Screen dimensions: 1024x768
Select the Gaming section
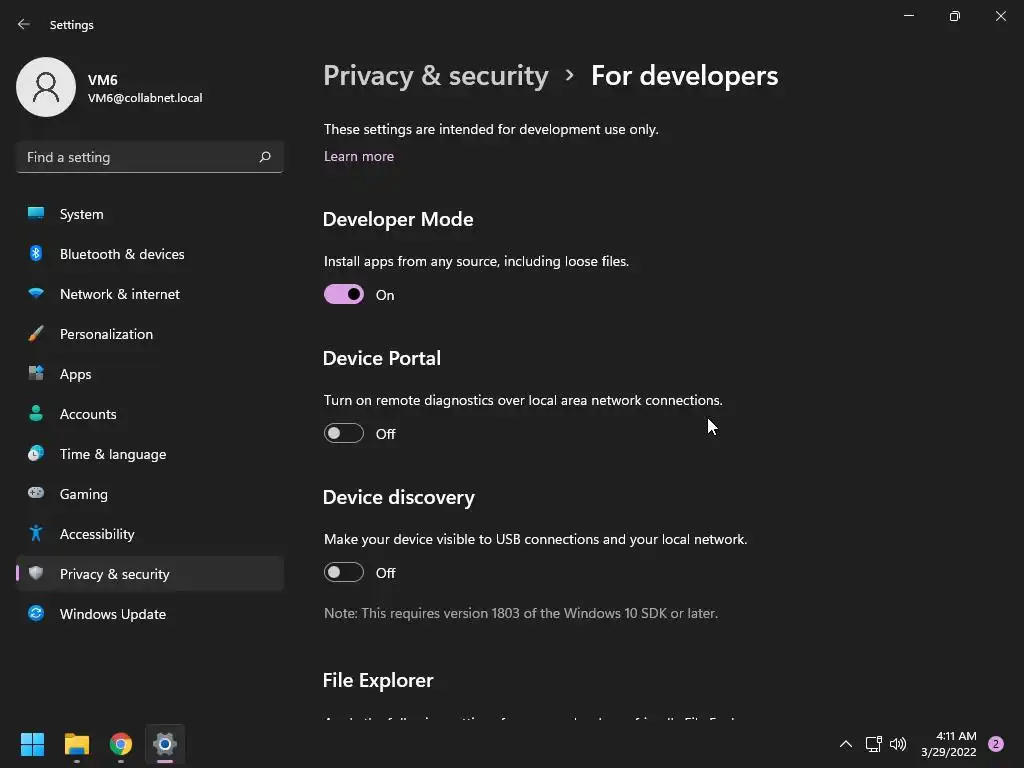pos(83,494)
